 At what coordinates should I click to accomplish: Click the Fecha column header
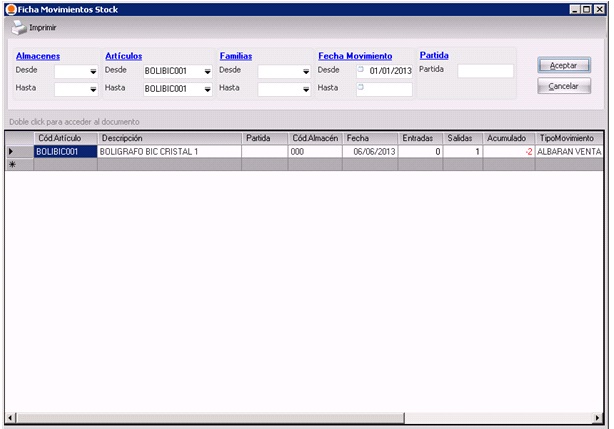coord(369,137)
